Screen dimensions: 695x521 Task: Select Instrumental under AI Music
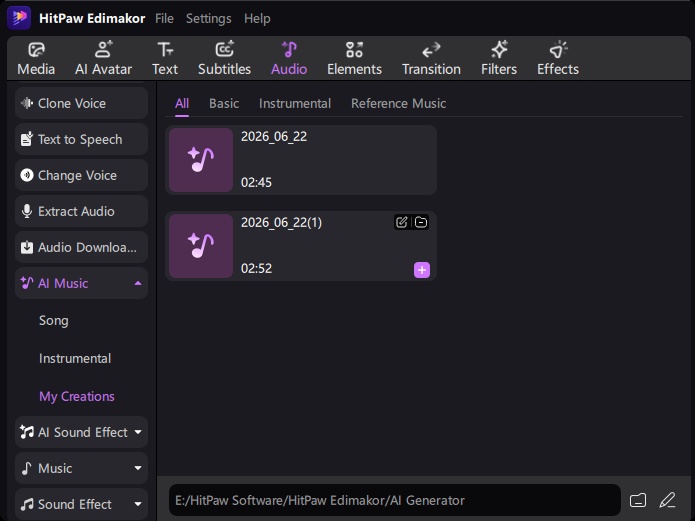tap(75, 358)
